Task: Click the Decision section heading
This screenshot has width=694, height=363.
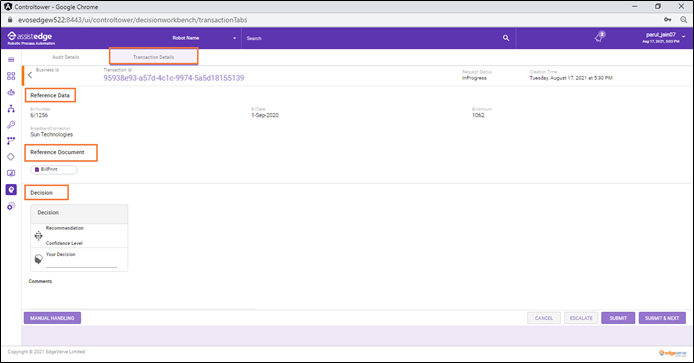Action: [x=41, y=193]
